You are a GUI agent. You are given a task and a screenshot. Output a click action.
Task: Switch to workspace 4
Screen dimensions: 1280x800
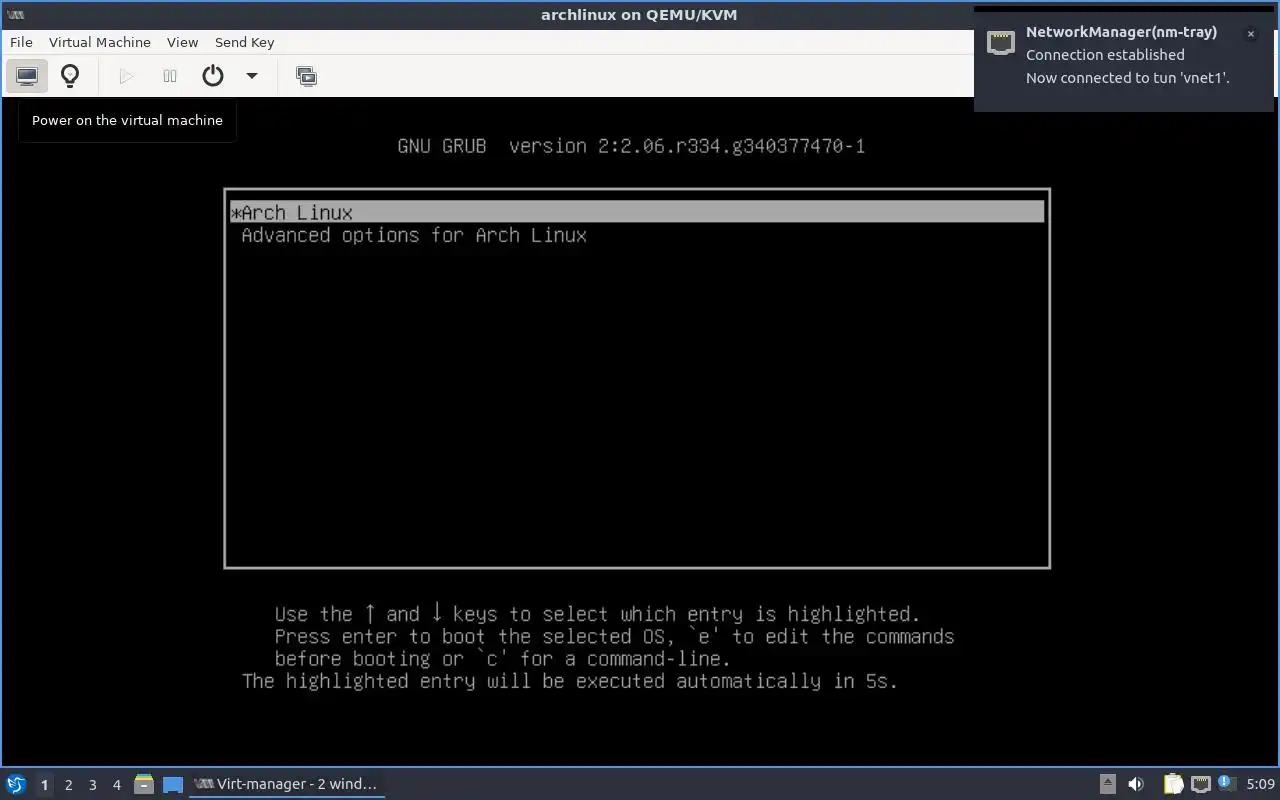point(116,785)
